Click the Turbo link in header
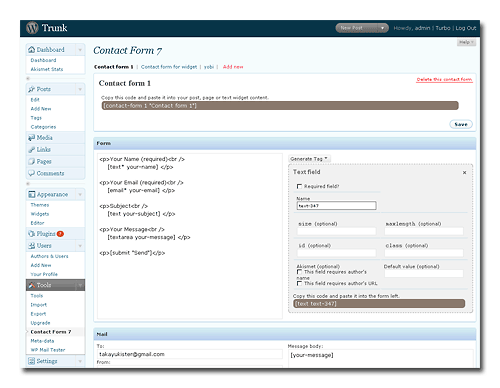The image size is (500, 388). pyautogui.click(x=443, y=28)
